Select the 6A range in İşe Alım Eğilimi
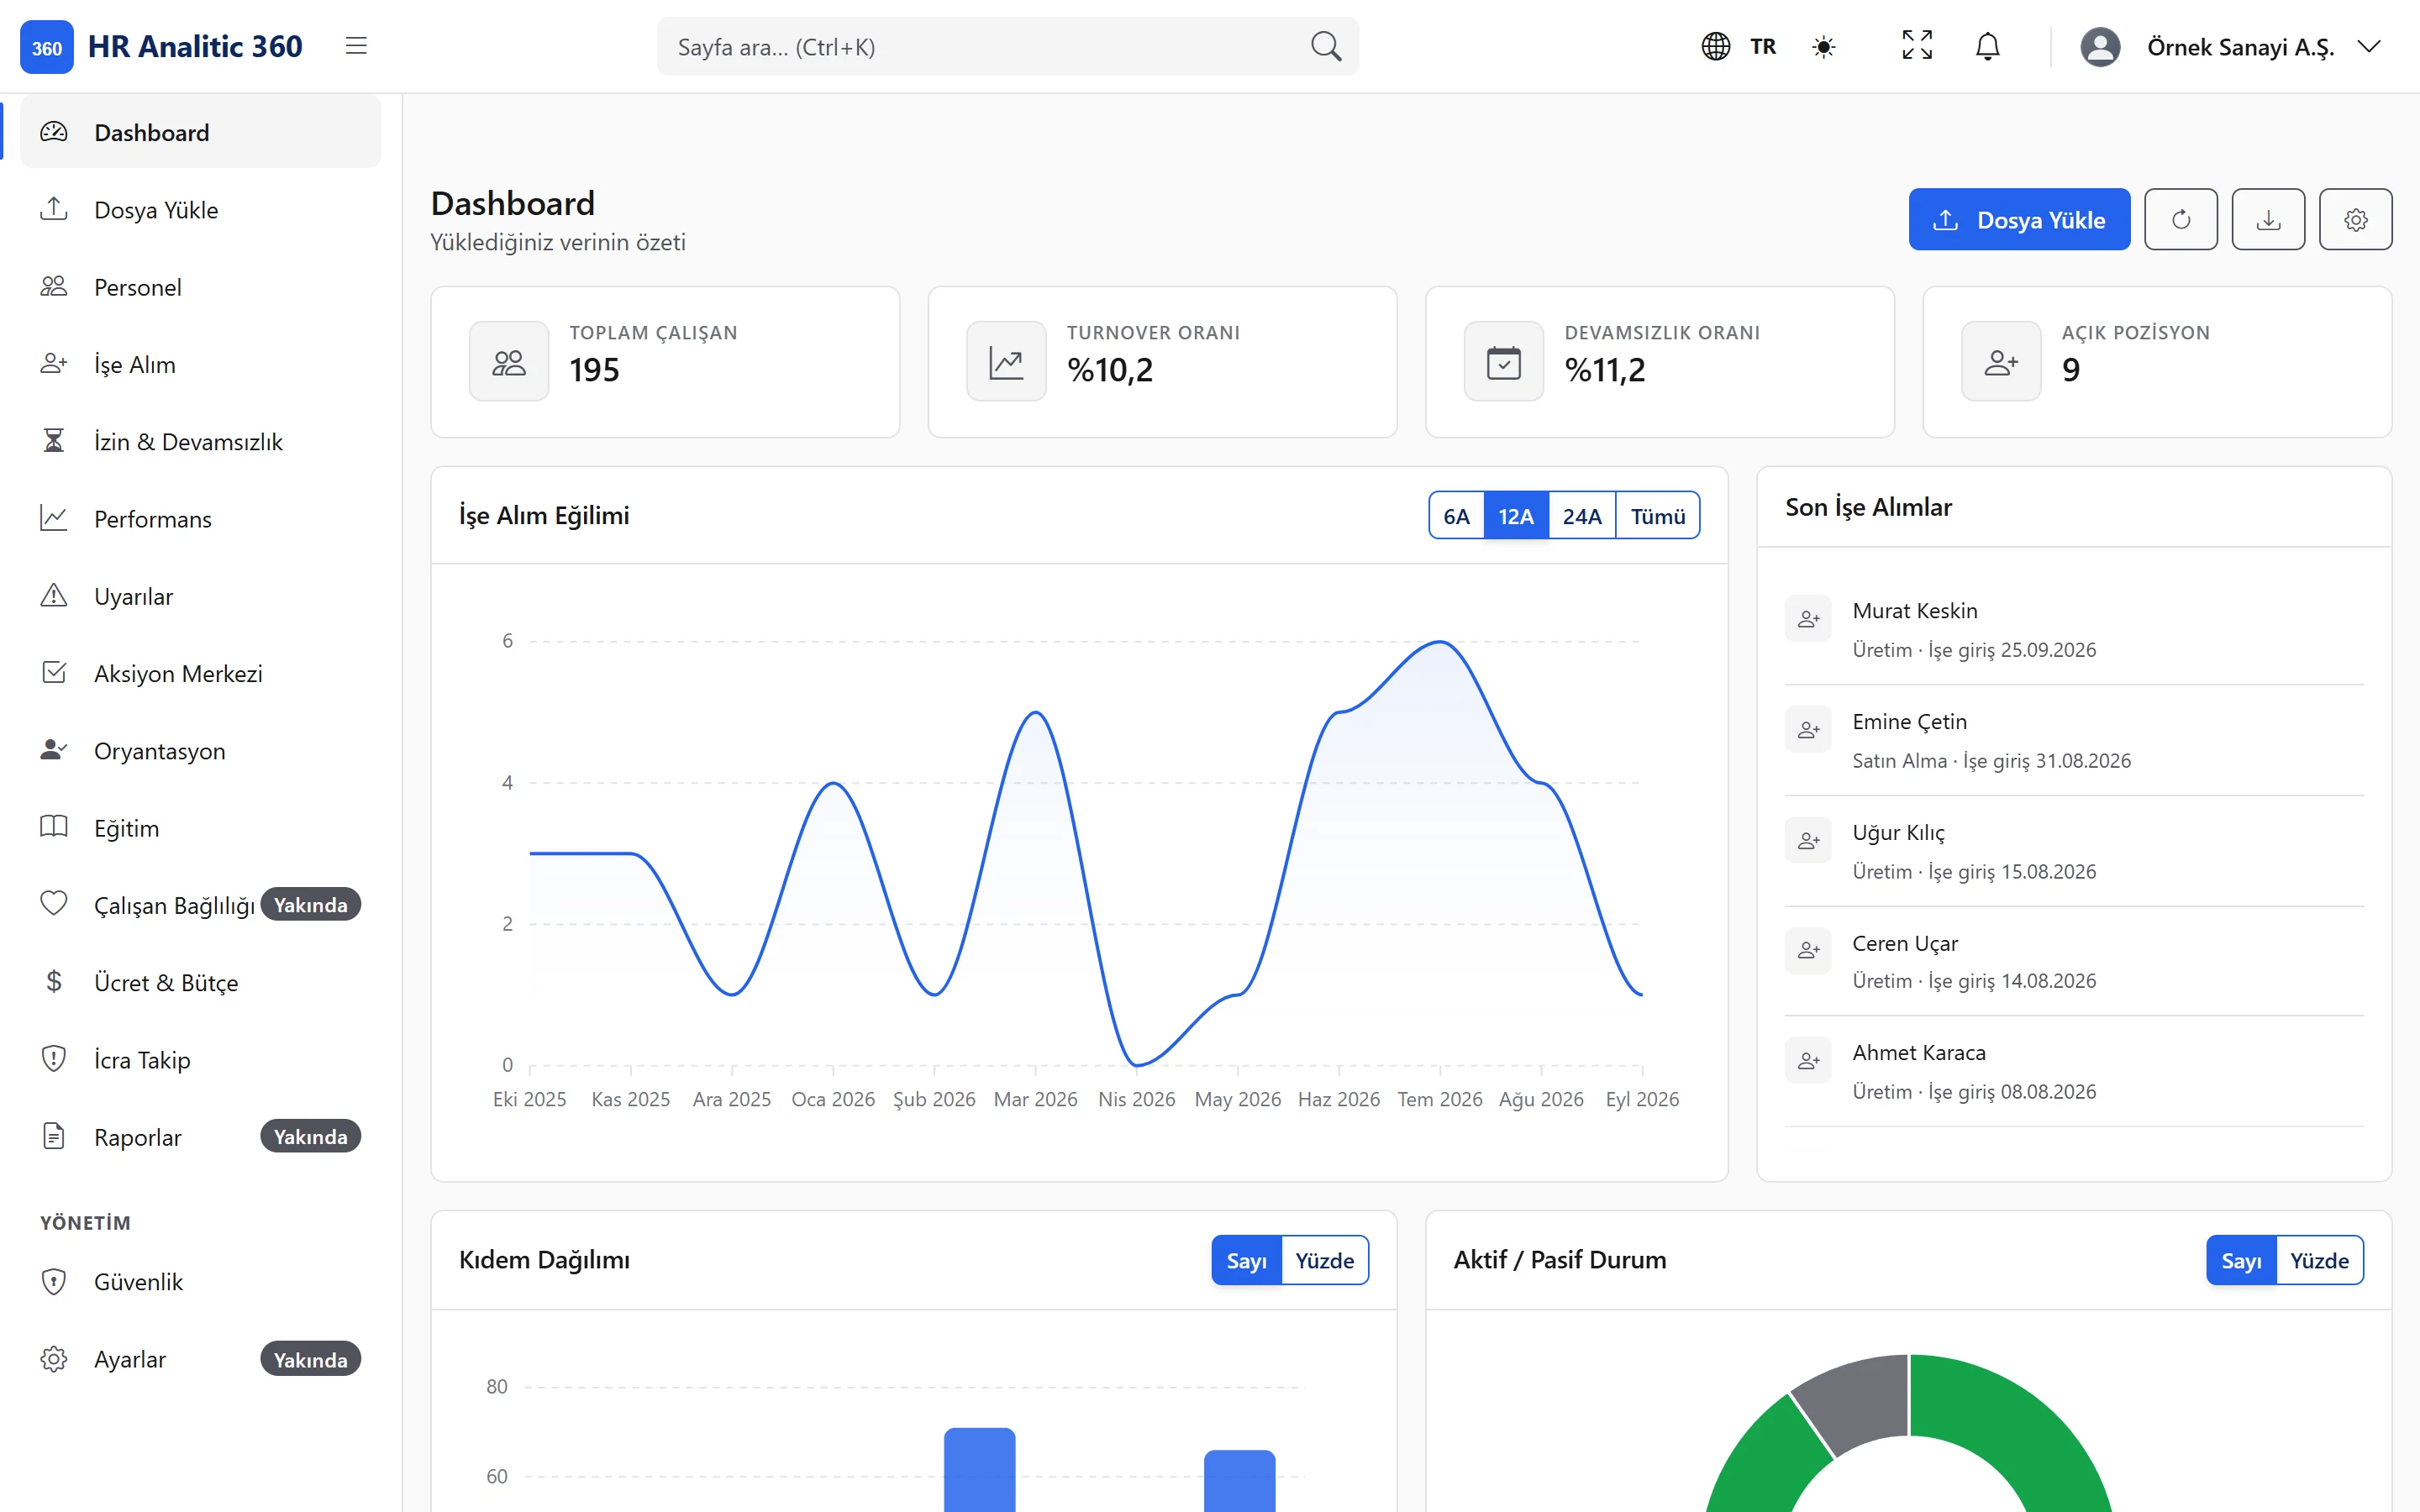Screen dimensions: 2420x1512 pyautogui.click(x=1456, y=515)
